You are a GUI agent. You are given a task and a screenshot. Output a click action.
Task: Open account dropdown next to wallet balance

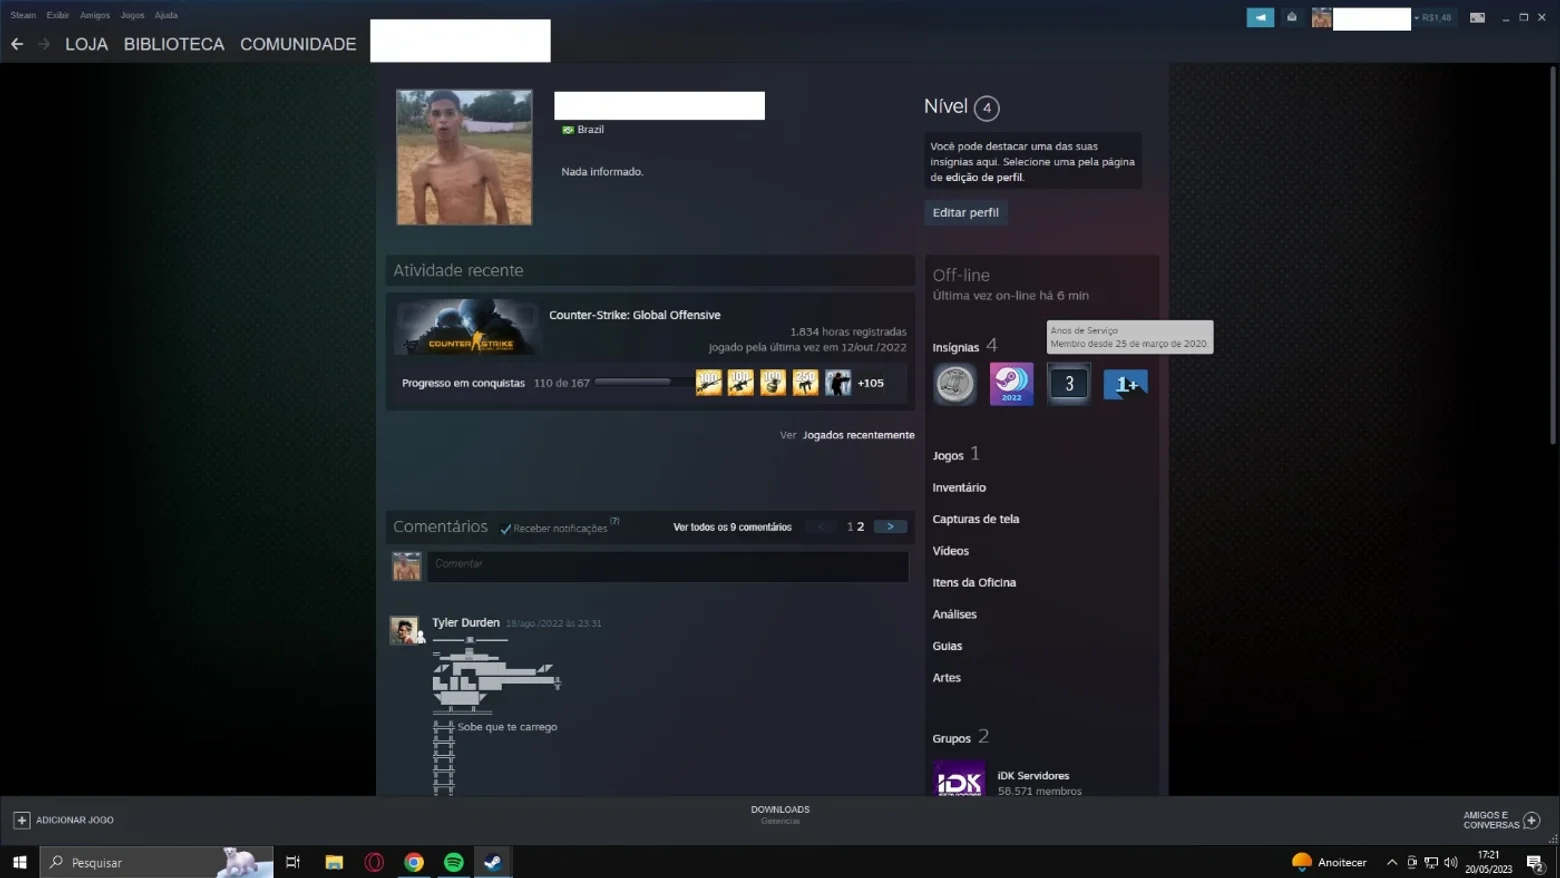tap(1417, 18)
